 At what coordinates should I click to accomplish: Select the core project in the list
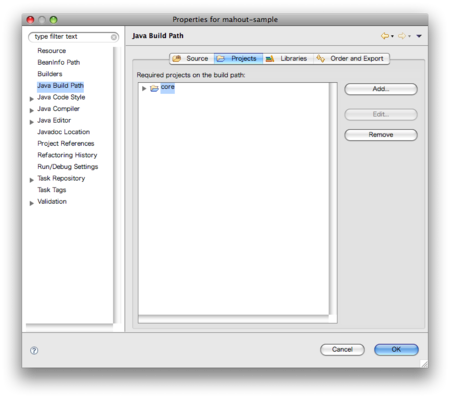click(168, 87)
